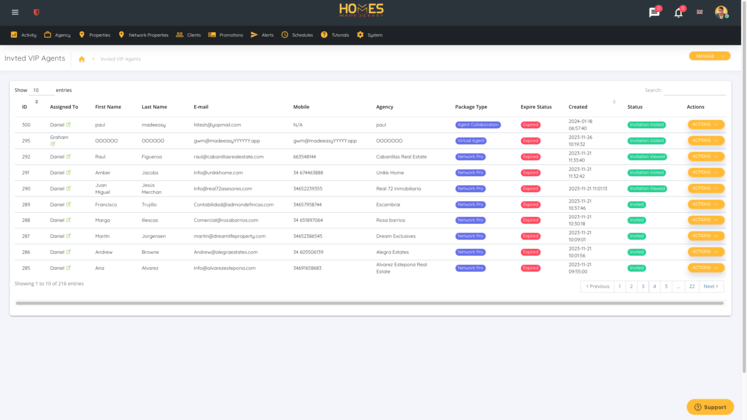The height and width of the screenshot is (420, 747).
Task: Click the red shield icon in header
Action: pyautogui.click(x=36, y=12)
